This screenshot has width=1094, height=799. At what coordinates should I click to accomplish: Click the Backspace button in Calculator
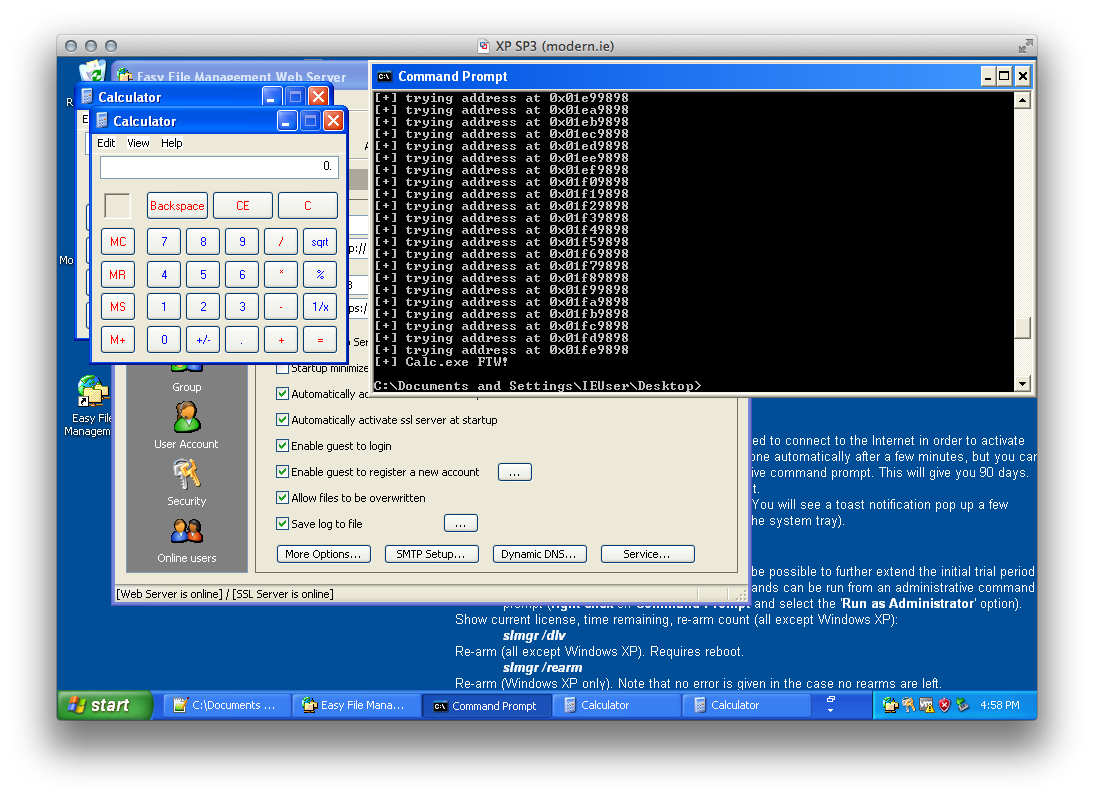tap(177, 206)
